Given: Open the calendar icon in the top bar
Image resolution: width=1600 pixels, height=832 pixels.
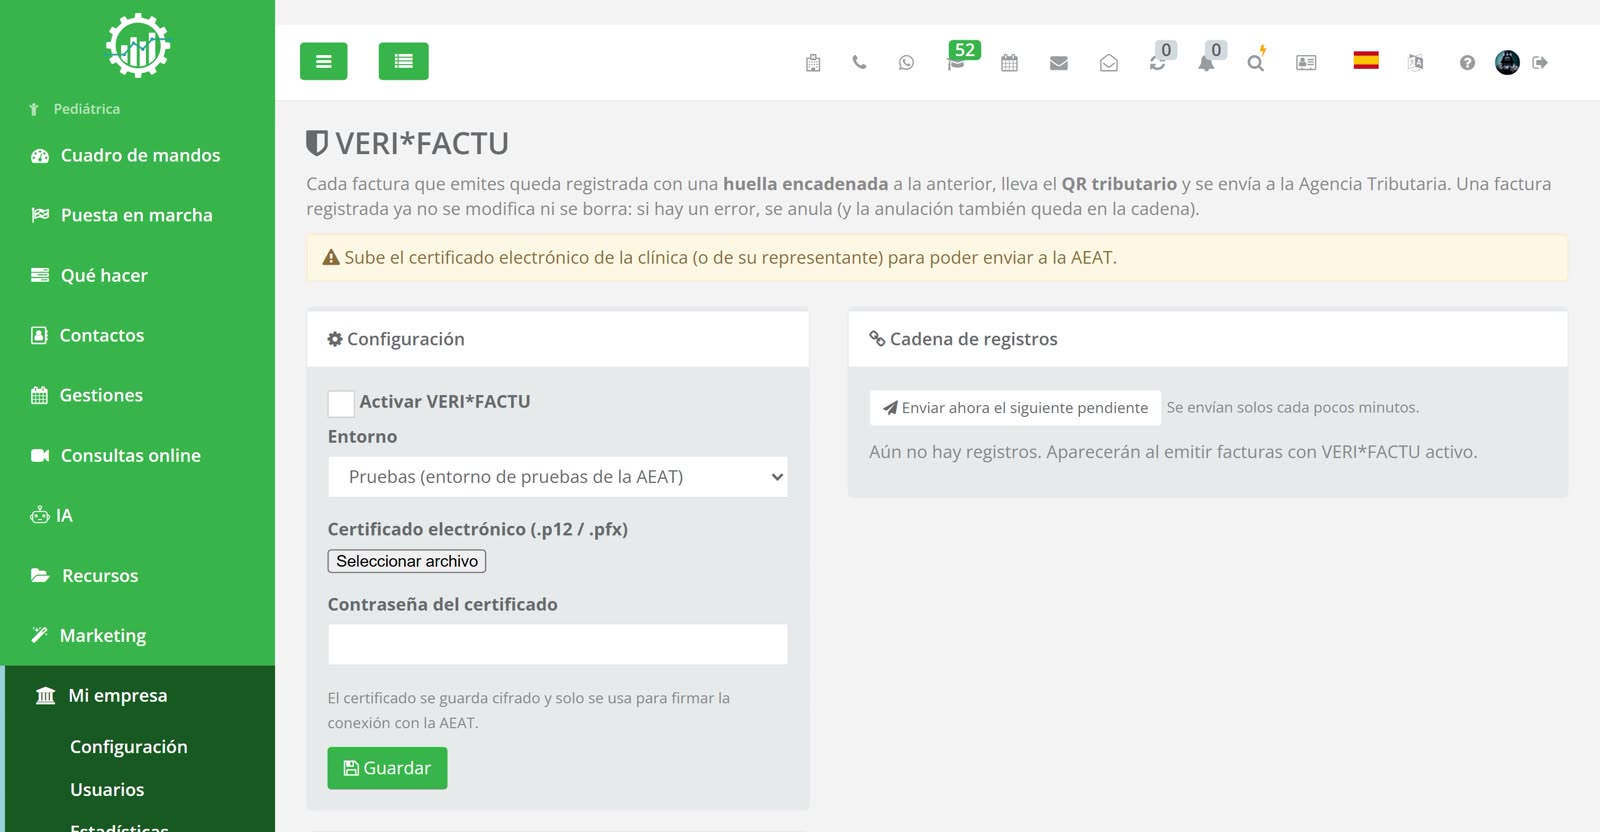Looking at the screenshot, I should point(1009,63).
